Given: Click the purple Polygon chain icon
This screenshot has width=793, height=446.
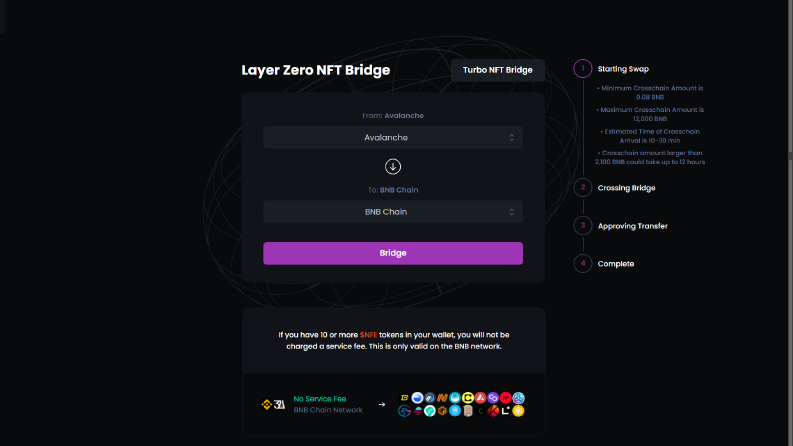Looking at the screenshot, I should pyautogui.click(x=493, y=398).
